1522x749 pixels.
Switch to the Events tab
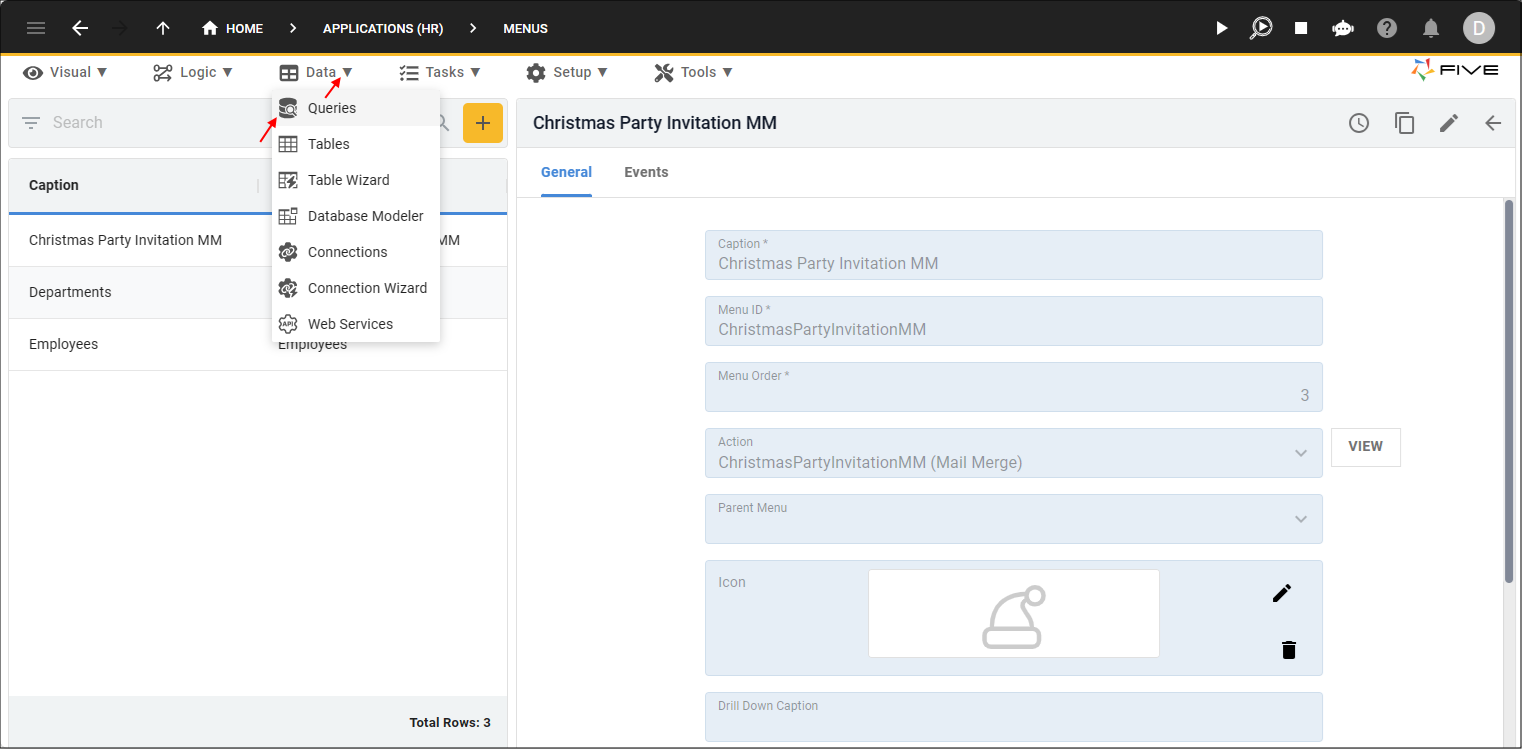click(x=646, y=172)
